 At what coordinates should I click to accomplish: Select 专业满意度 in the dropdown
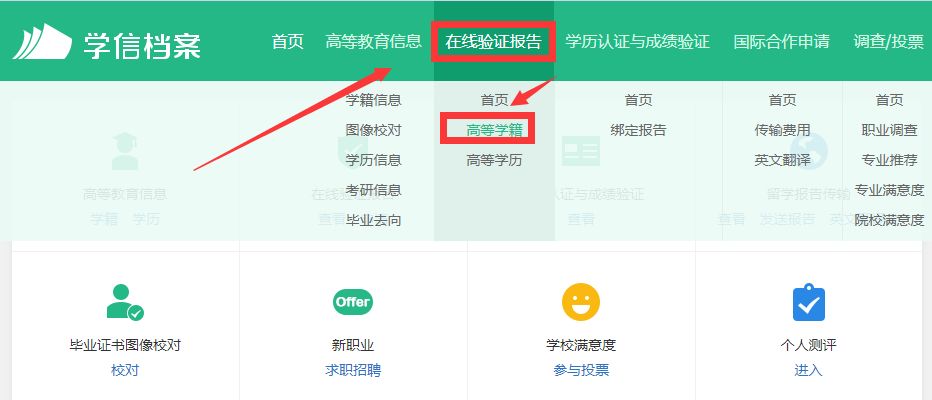tap(889, 190)
